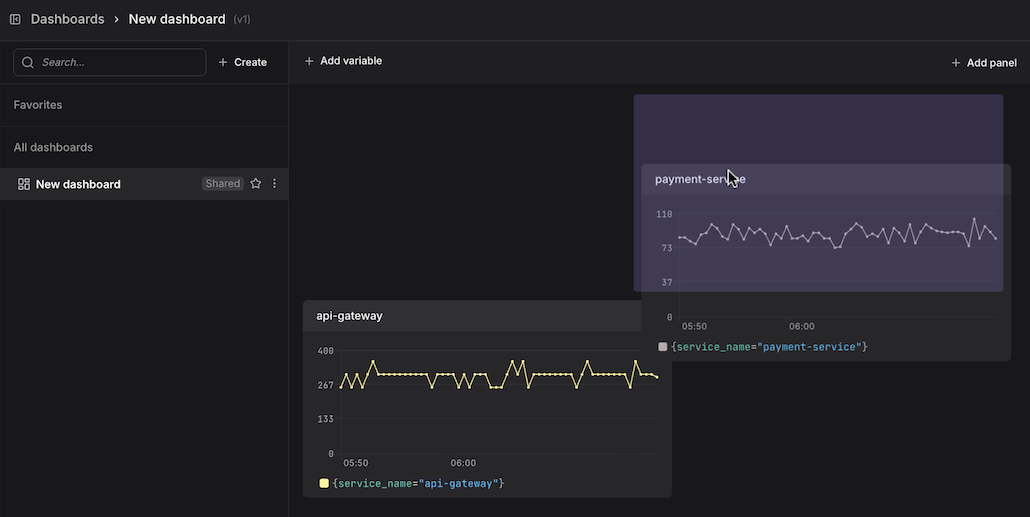Click the New dashboard title in the breadcrumb
Image resolution: width=1030 pixels, height=517 pixels.
[x=177, y=19]
